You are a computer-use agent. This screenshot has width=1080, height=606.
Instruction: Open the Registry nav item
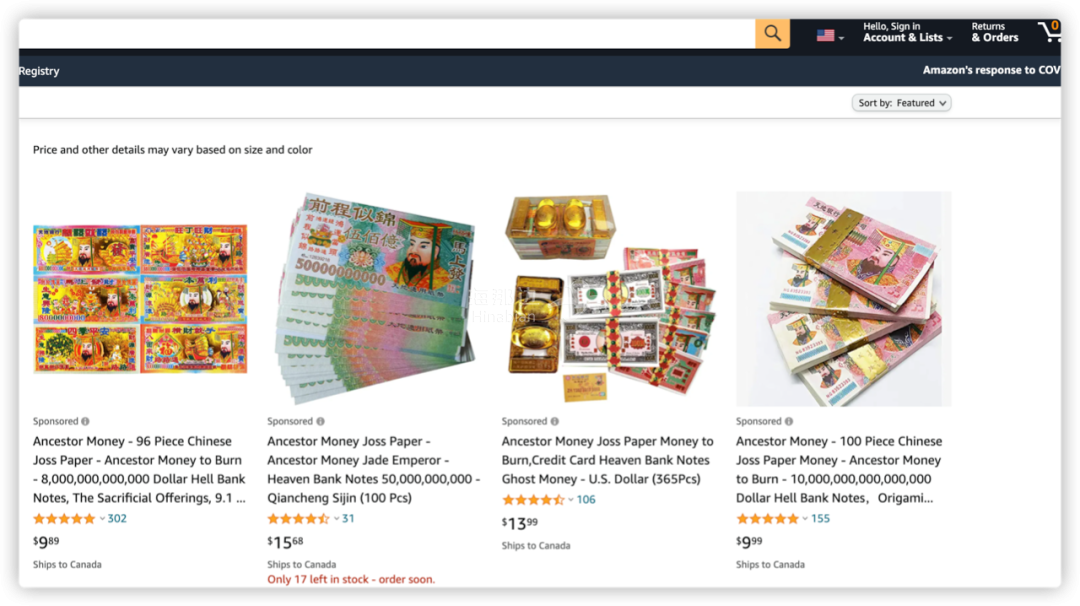[x=39, y=71]
